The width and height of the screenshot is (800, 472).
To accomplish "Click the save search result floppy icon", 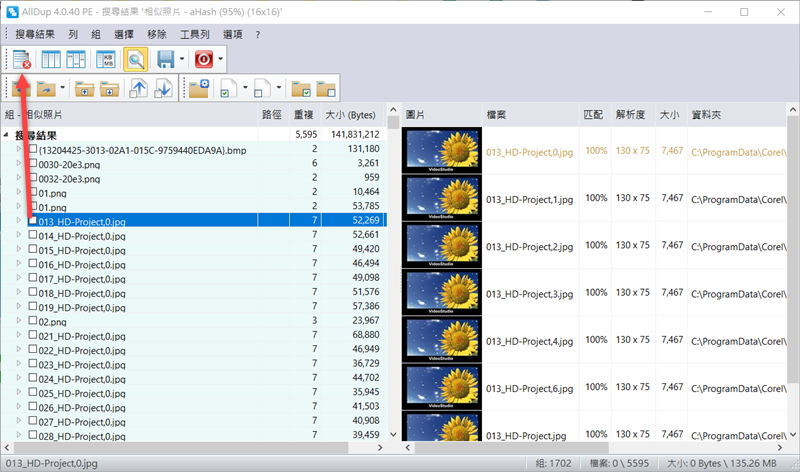I will click(x=165, y=60).
